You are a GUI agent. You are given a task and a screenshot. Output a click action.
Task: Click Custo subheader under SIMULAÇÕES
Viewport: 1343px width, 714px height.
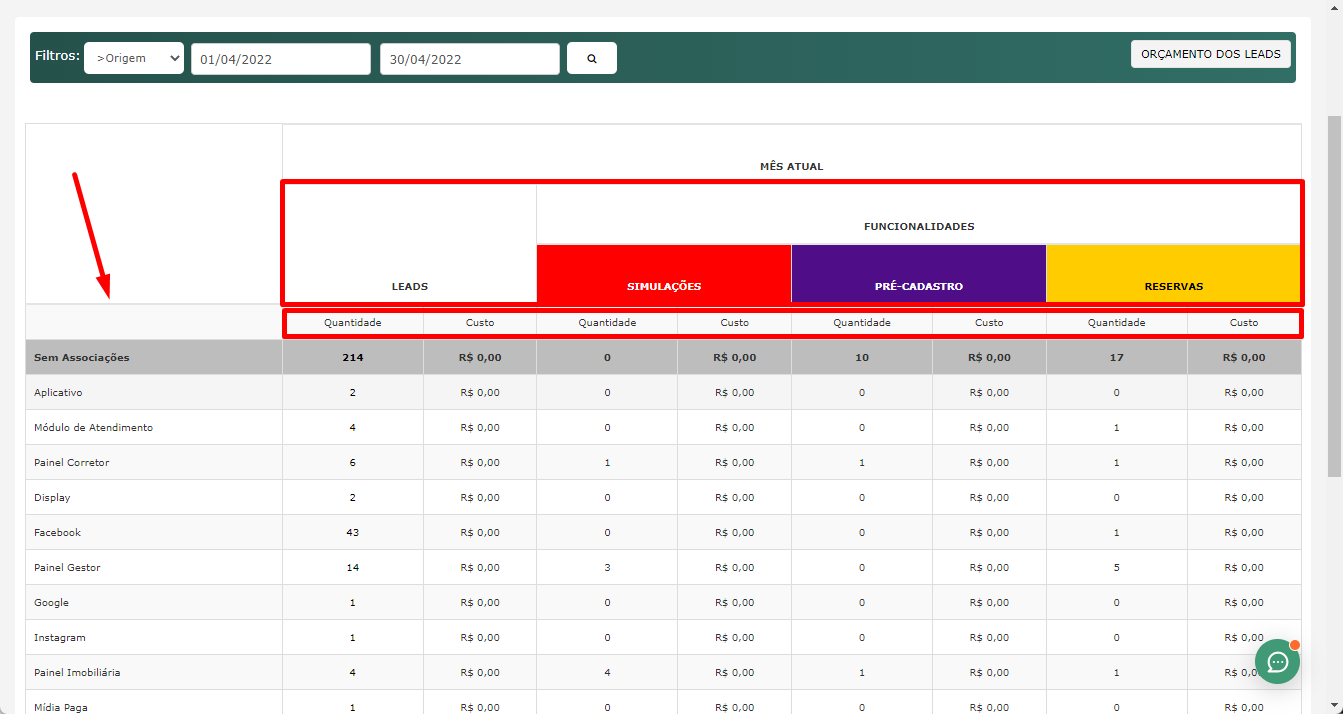[735, 322]
